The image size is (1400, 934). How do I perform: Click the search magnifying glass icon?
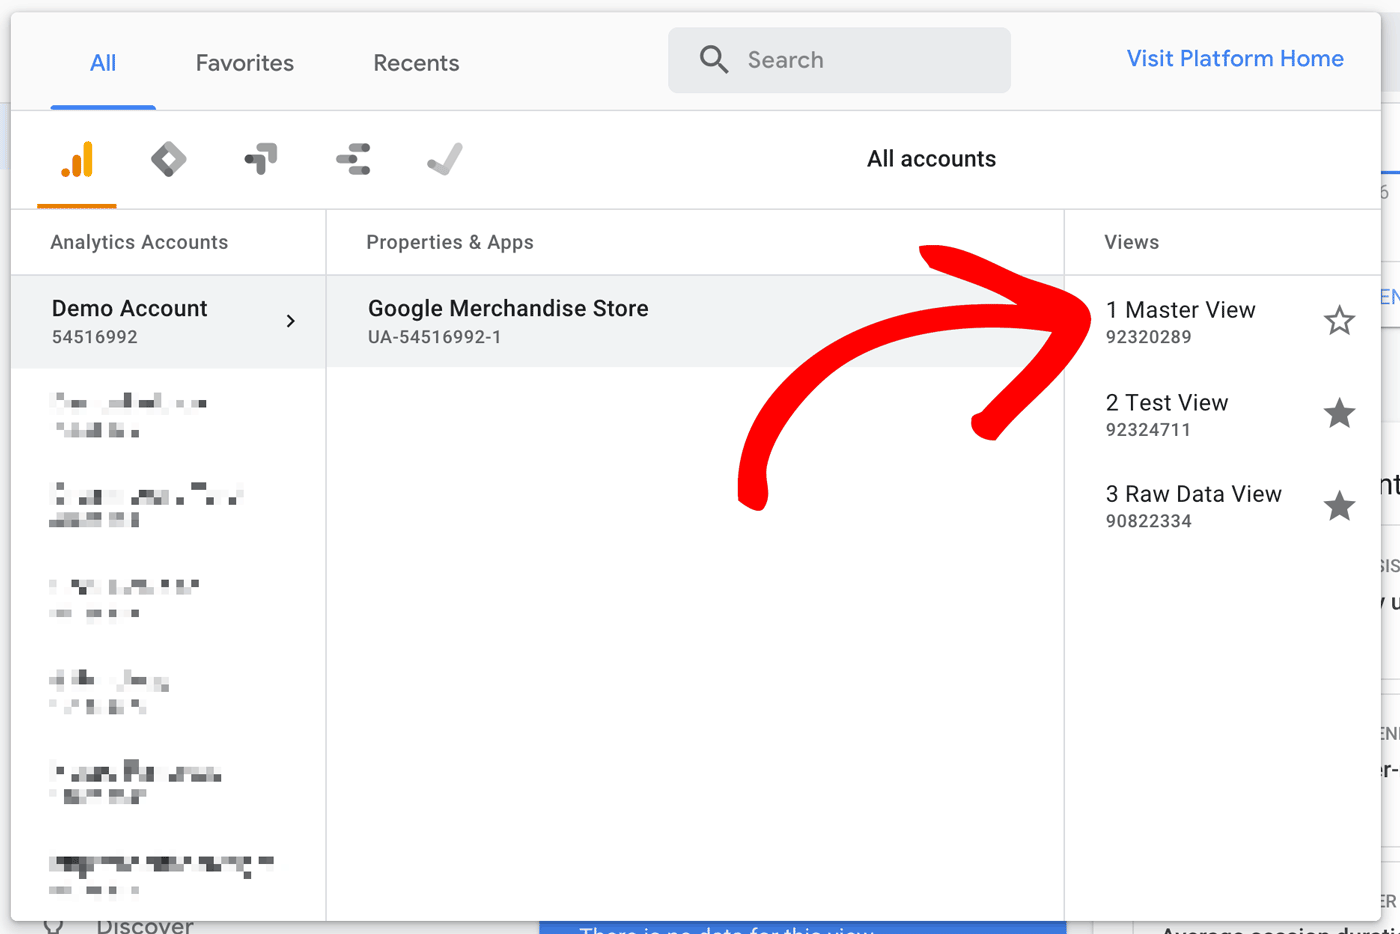[x=713, y=59]
